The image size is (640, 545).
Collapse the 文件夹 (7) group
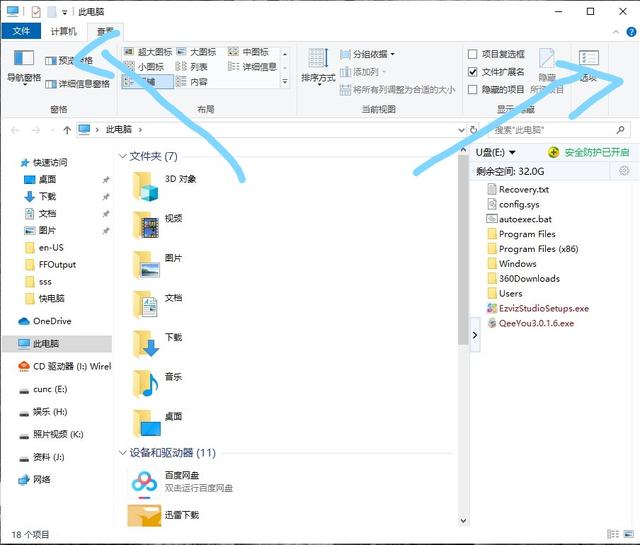click(122, 156)
